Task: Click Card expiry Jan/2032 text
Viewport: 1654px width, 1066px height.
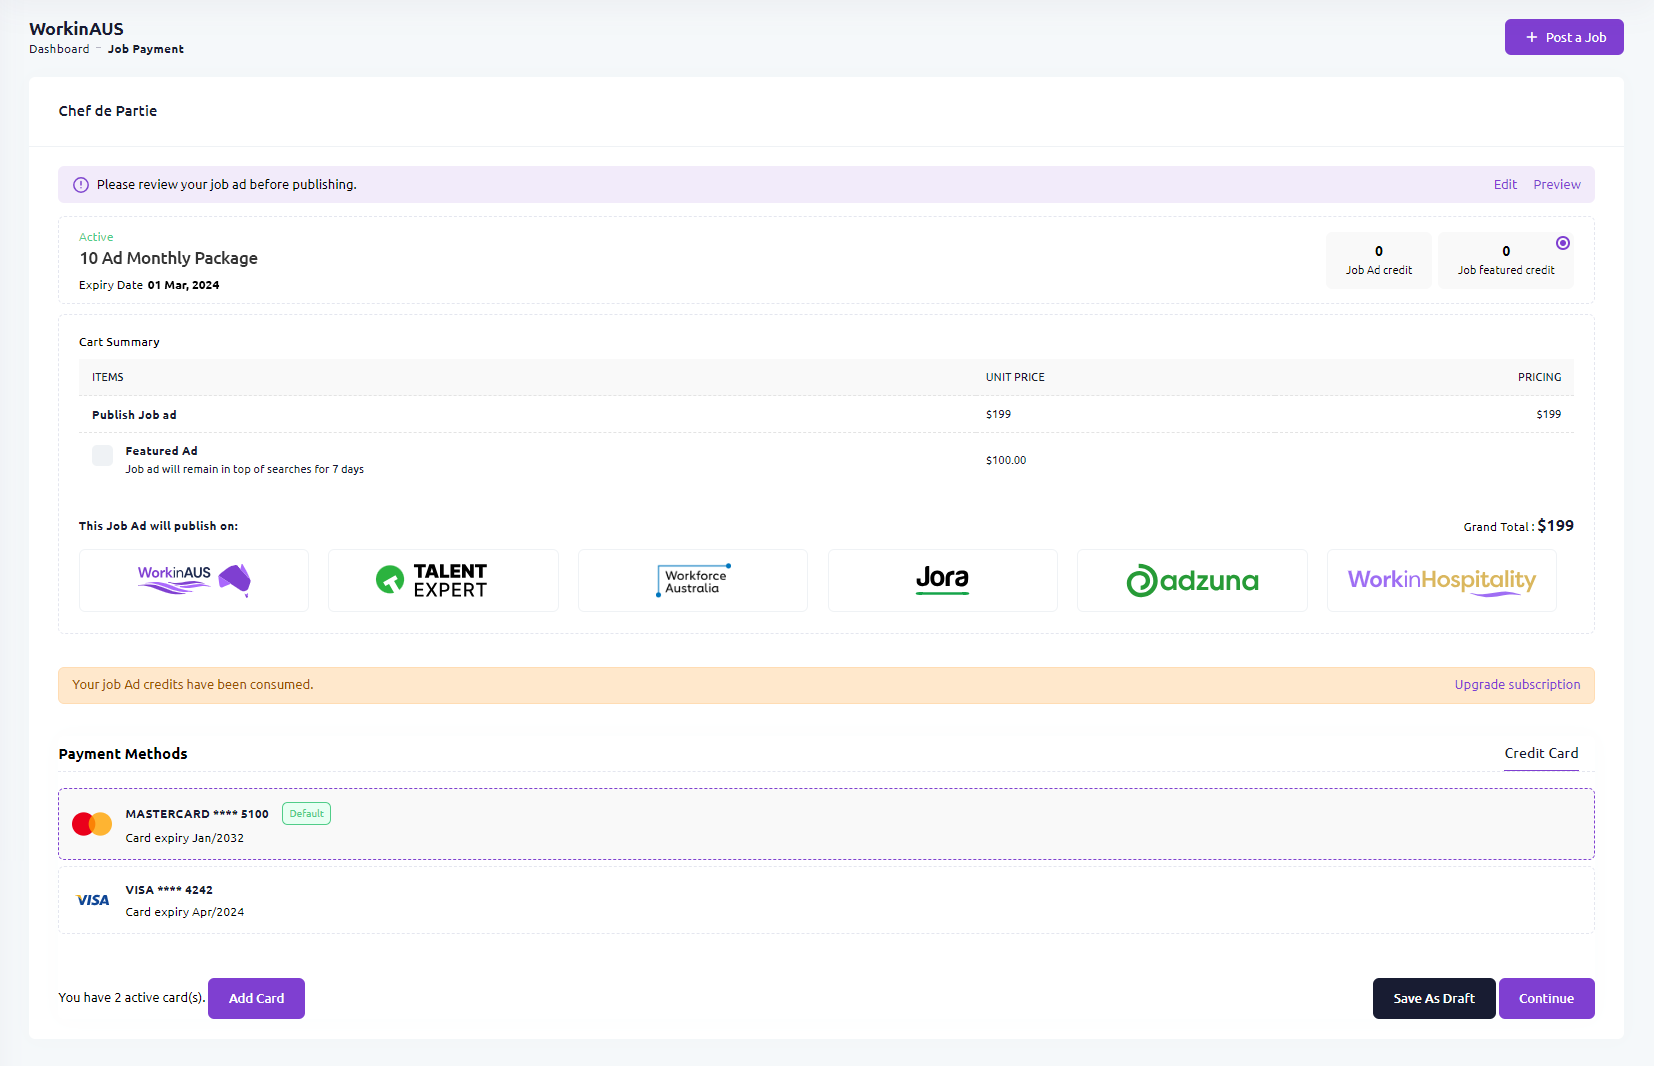Action: (x=185, y=838)
